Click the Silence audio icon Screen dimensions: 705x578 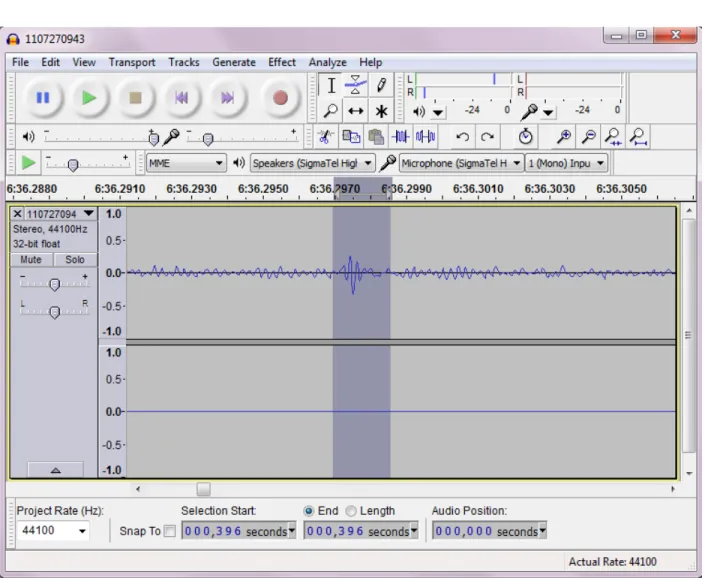(425, 137)
